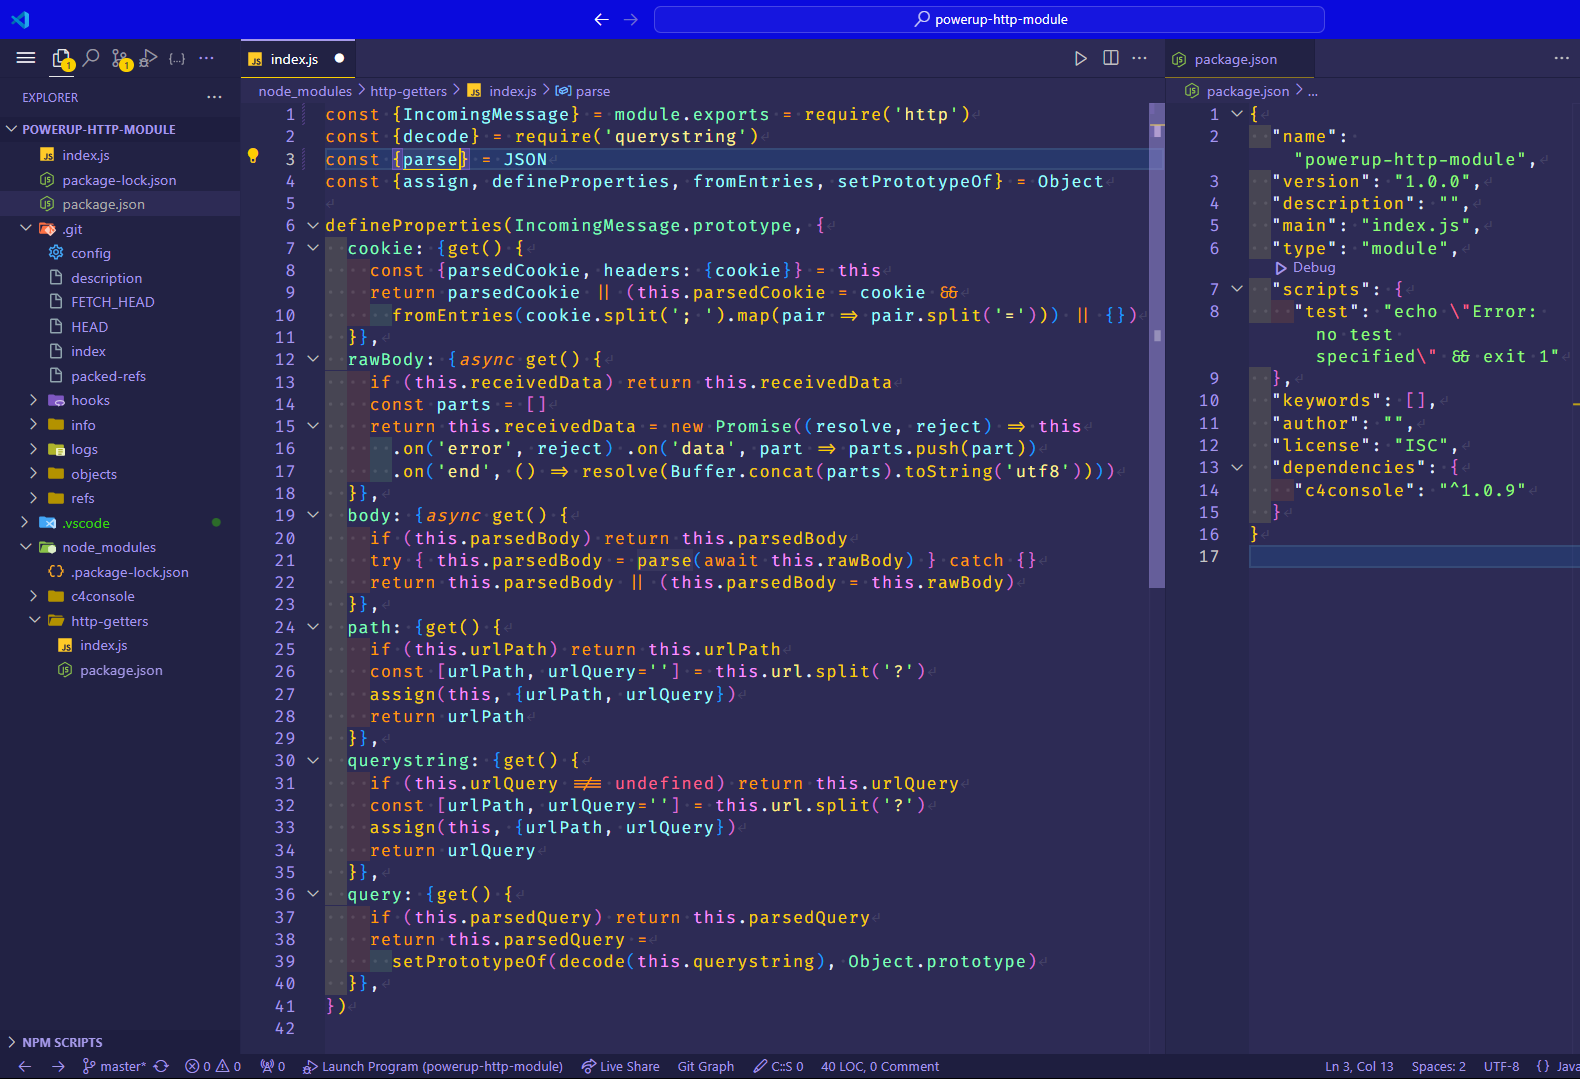
Task: Fold the rawBody getter at line 12
Action: point(313,359)
